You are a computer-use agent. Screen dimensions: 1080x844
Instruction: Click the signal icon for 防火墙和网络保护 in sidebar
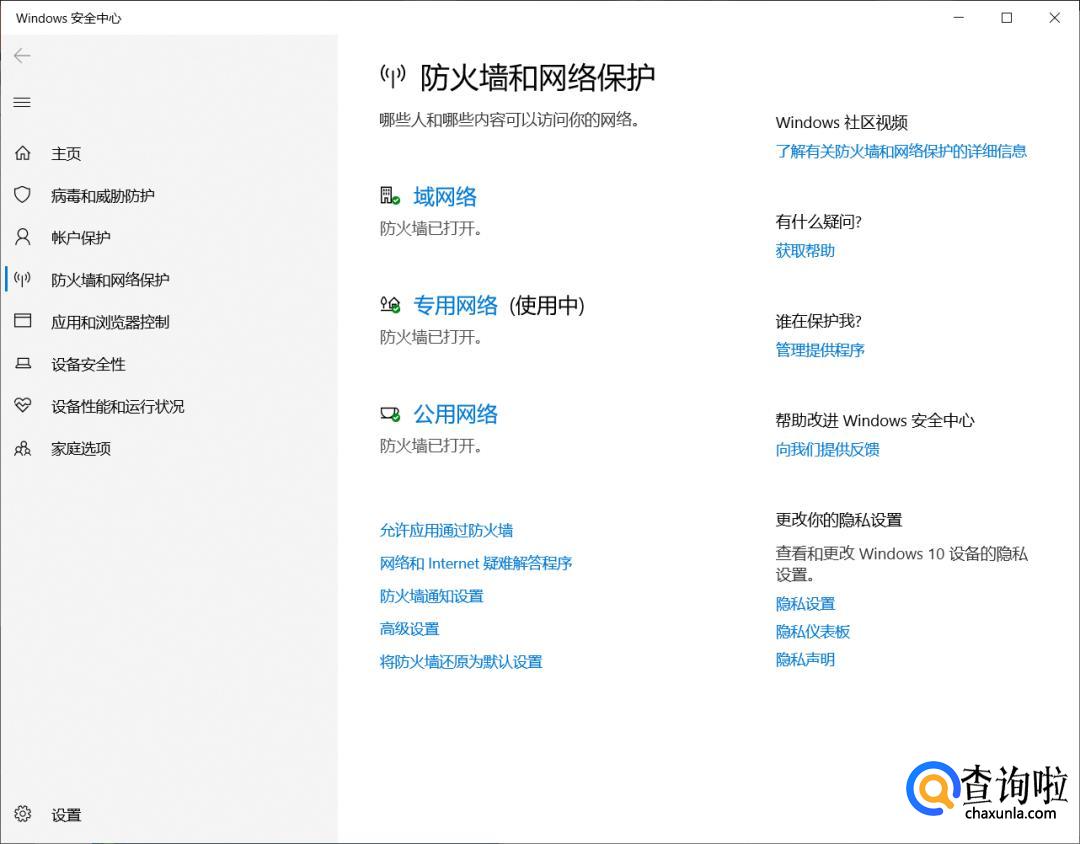23,279
